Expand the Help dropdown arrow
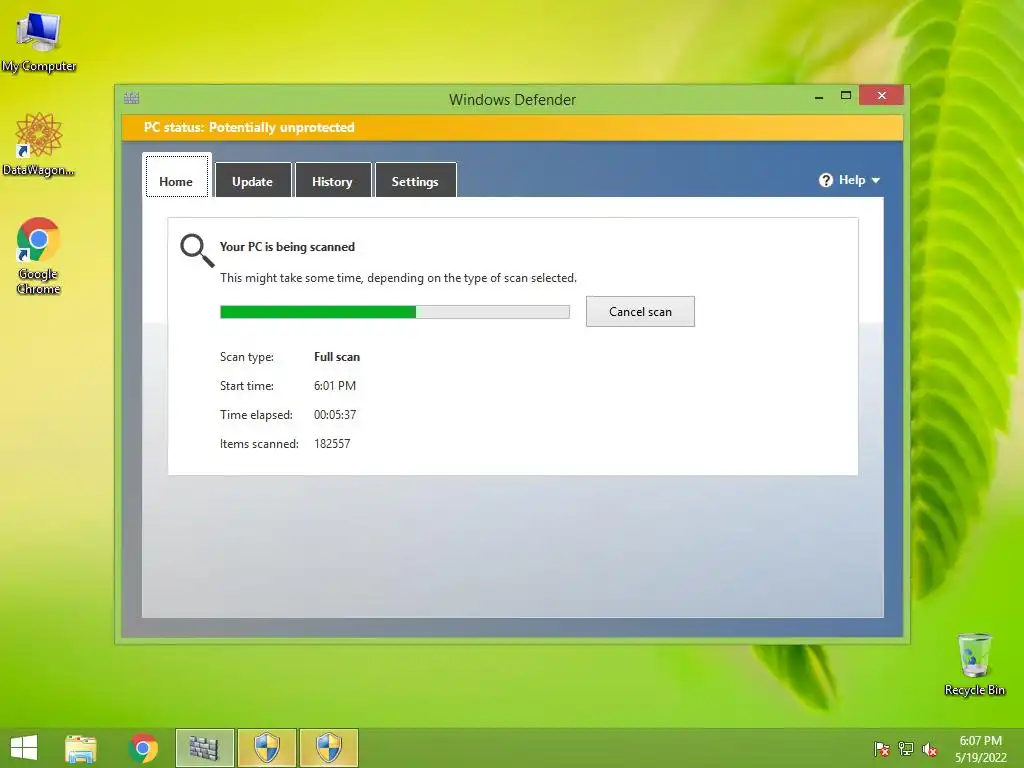The image size is (1024, 768). click(x=876, y=180)
